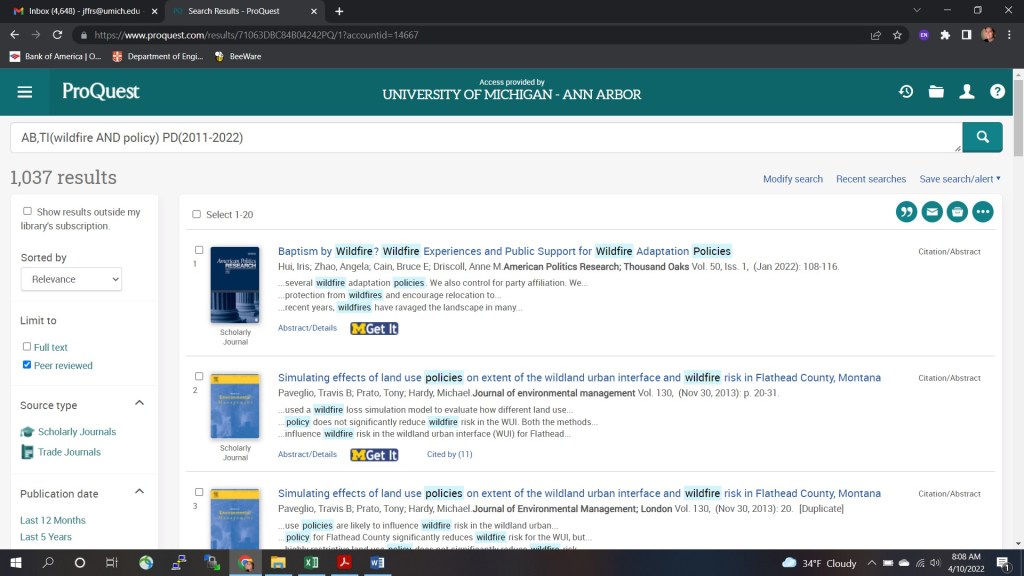
Task: Open recent search history icon
Action: 906,92
